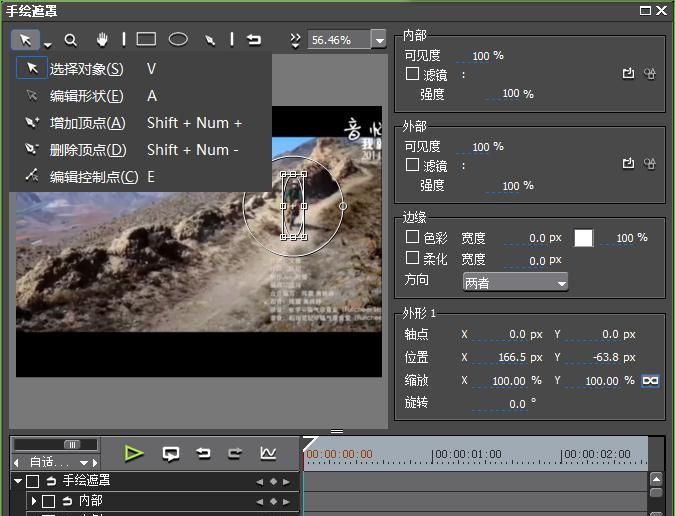Choose 删除顶点(D) from the tool menu
The height and width of the screenshot is (516, 675).
click(x=141, y=150)
